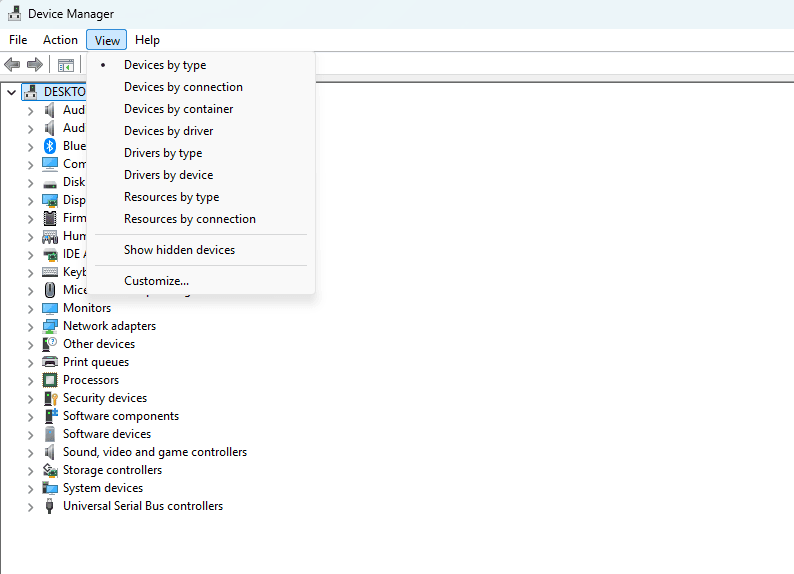Click the computer icon beside the DESKTOP root node
794x574 pixels.
pos(30,92)
